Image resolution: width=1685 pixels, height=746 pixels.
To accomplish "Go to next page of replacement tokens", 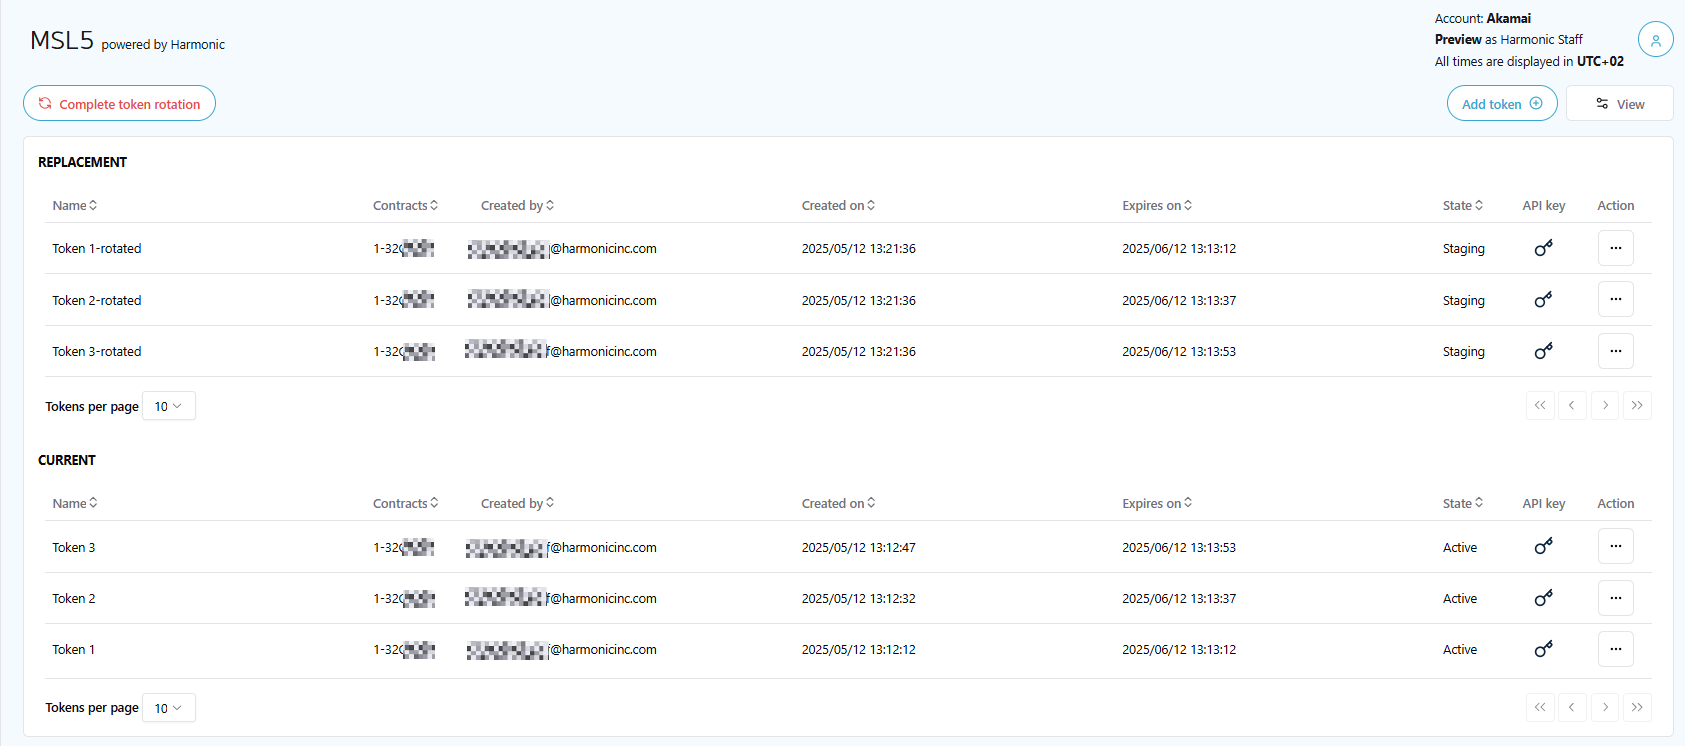I will (x=1605, y=405).
